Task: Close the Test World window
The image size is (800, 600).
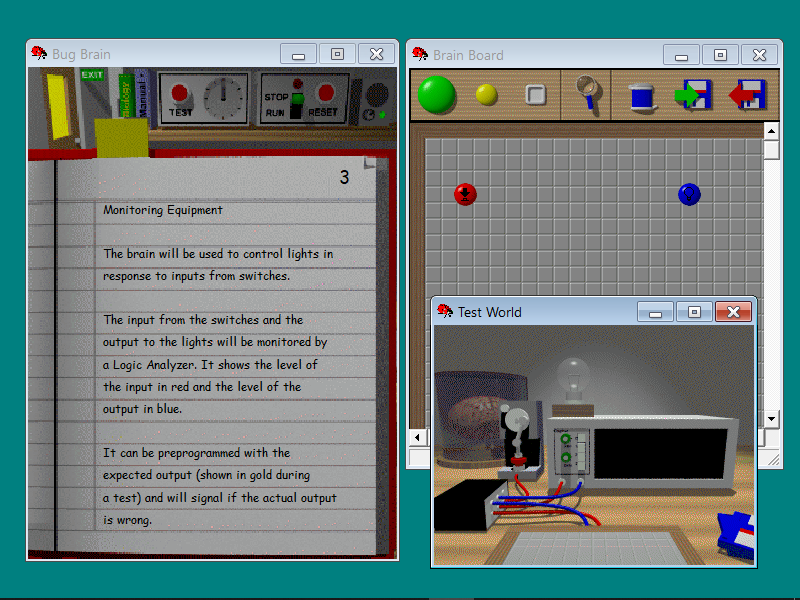Action: point(733,312)
